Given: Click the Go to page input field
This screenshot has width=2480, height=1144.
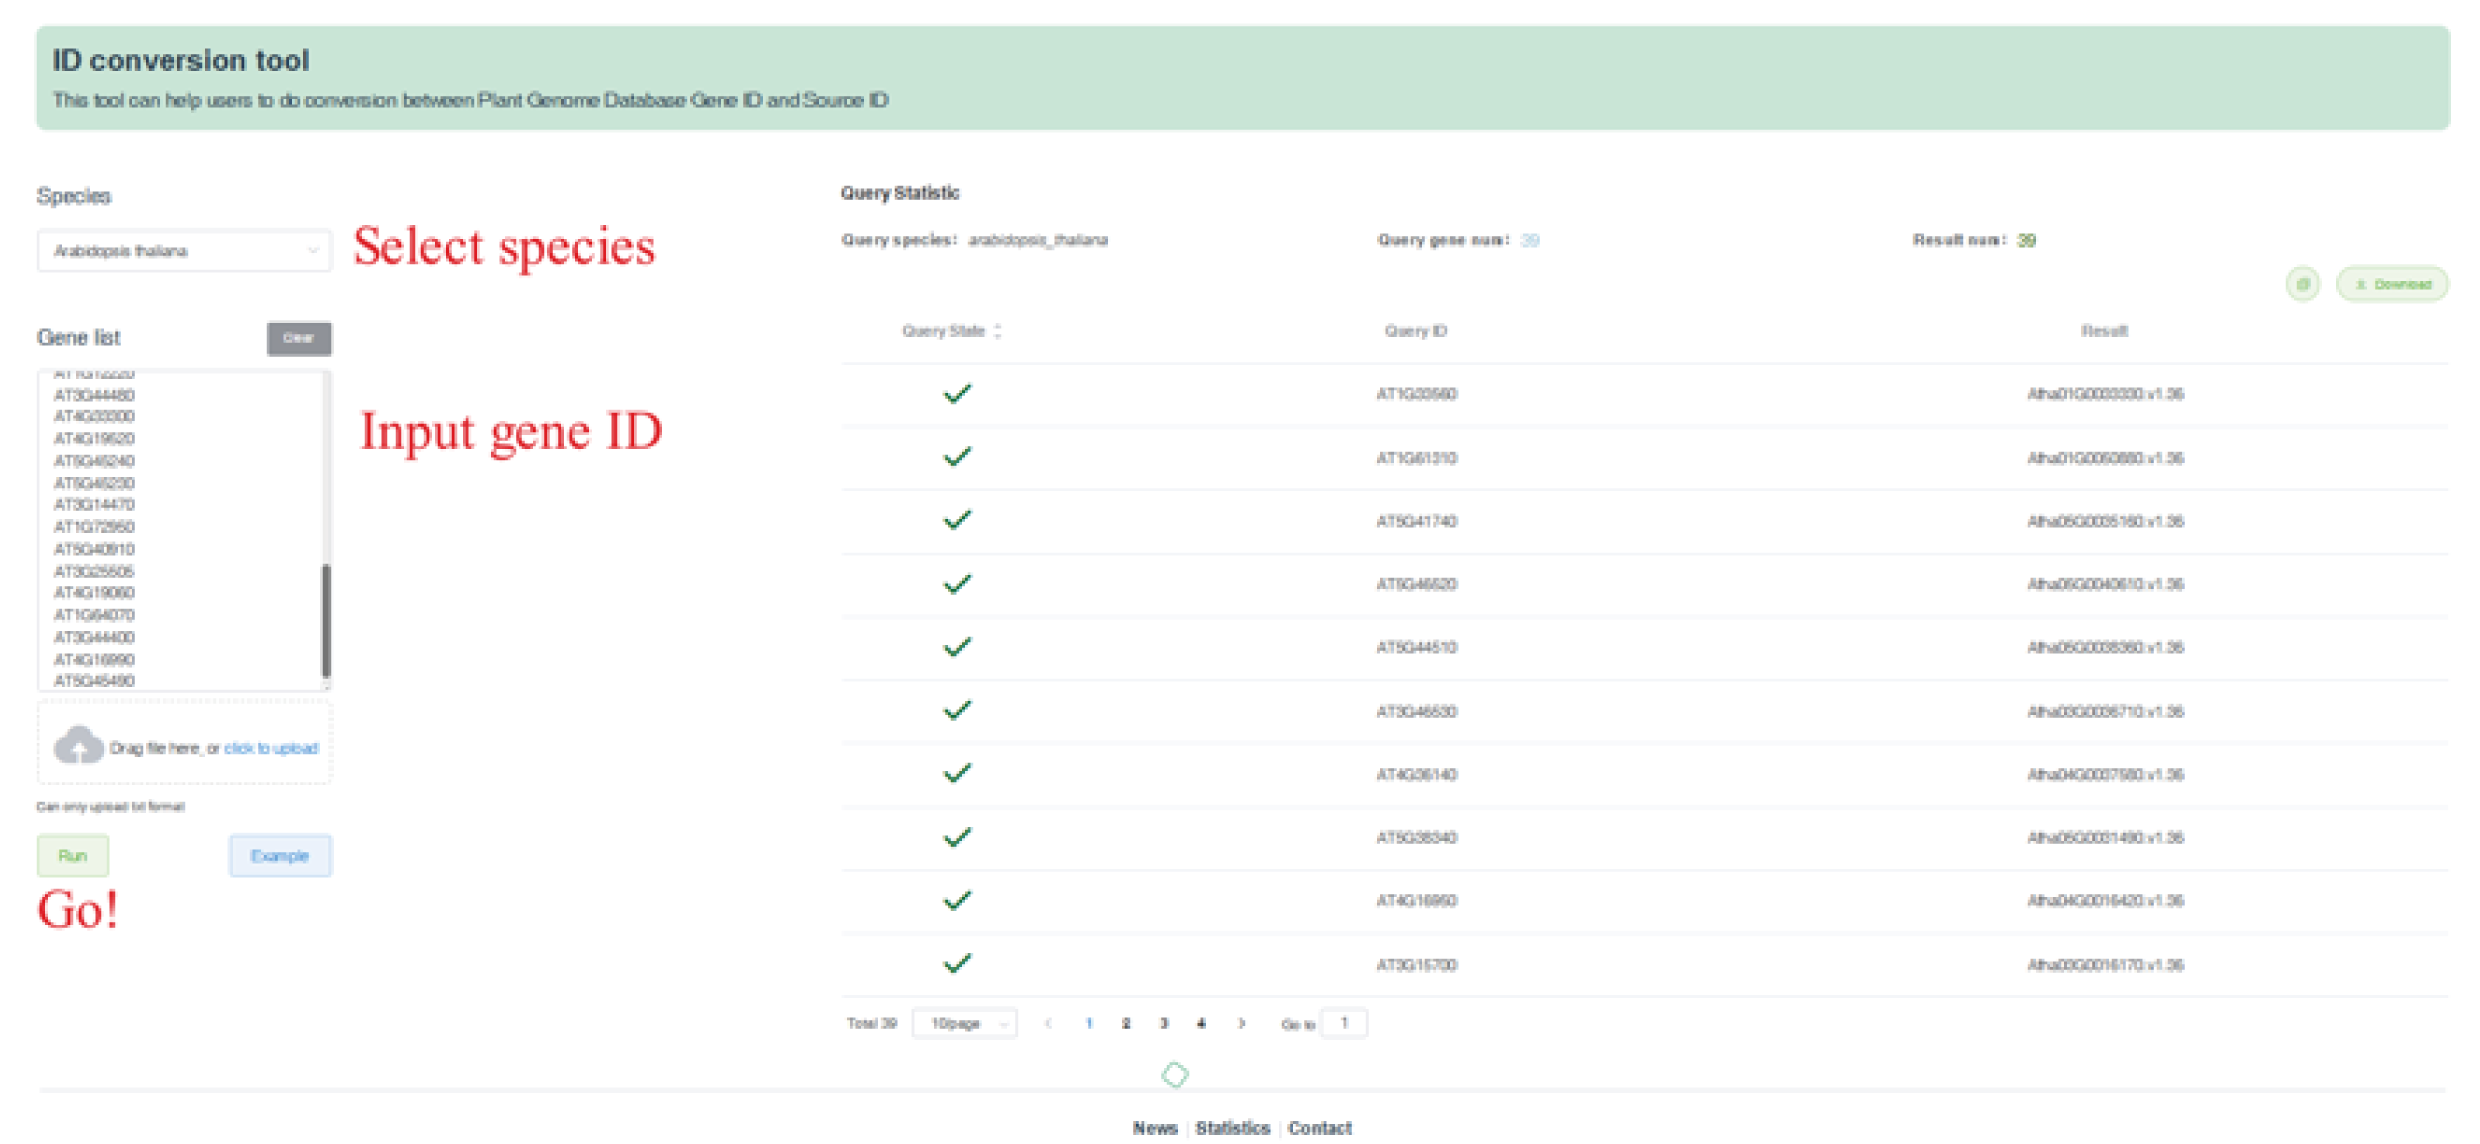Looking at the screenshot, I should pos(1344,1023).
